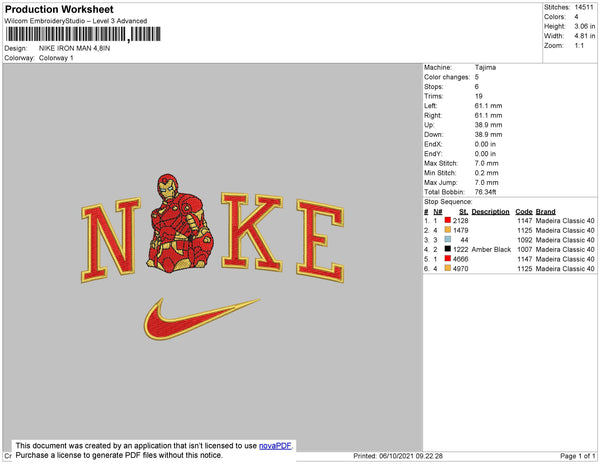The image size is (600, 464).
Task: Select the Max Stitch value 7.0 mm
Action: pyautogui.click(x=487, y=163)
